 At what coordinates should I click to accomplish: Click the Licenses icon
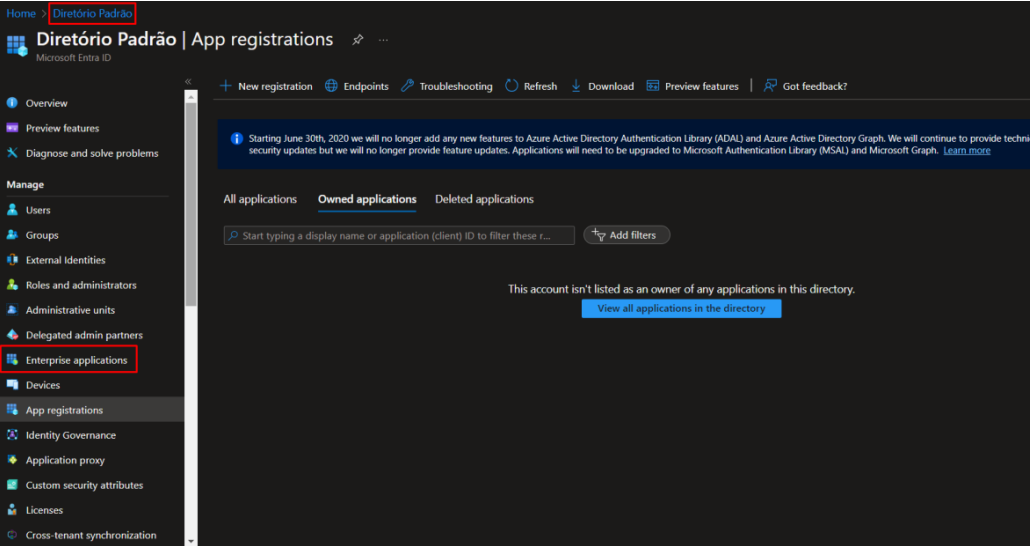12,510
